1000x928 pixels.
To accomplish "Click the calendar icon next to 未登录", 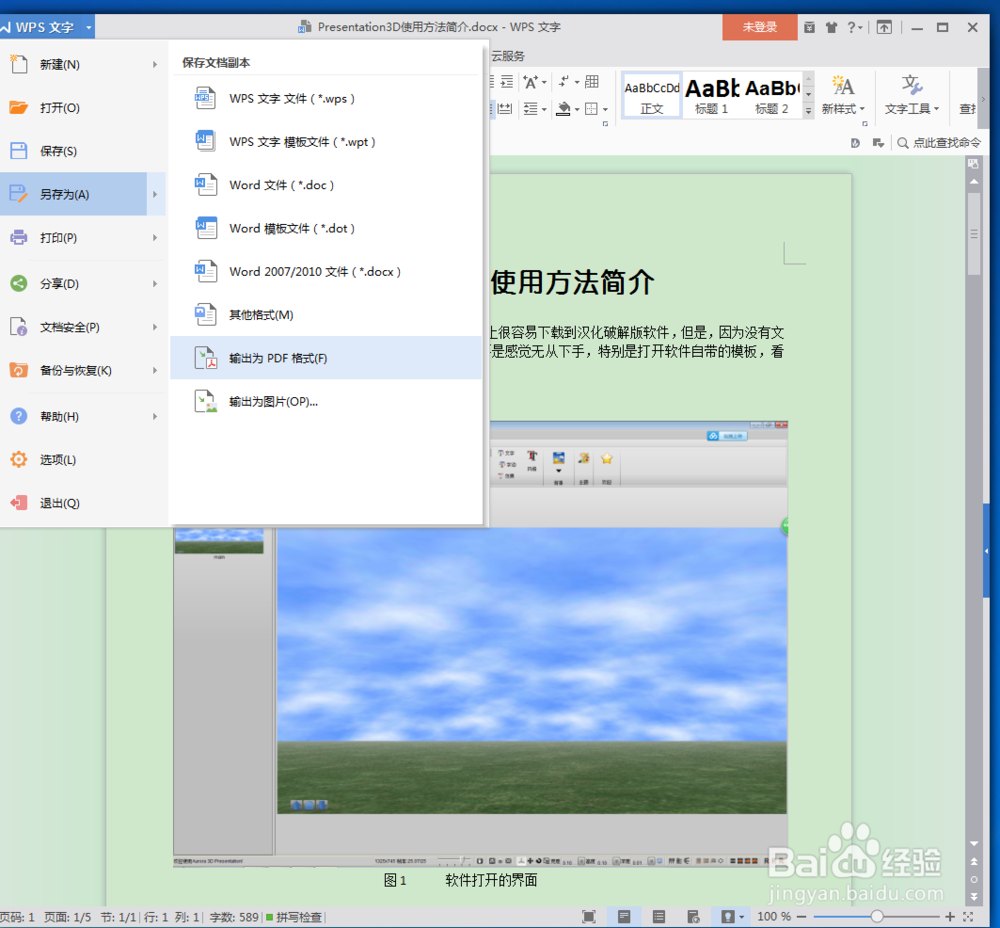I will 809,27.
